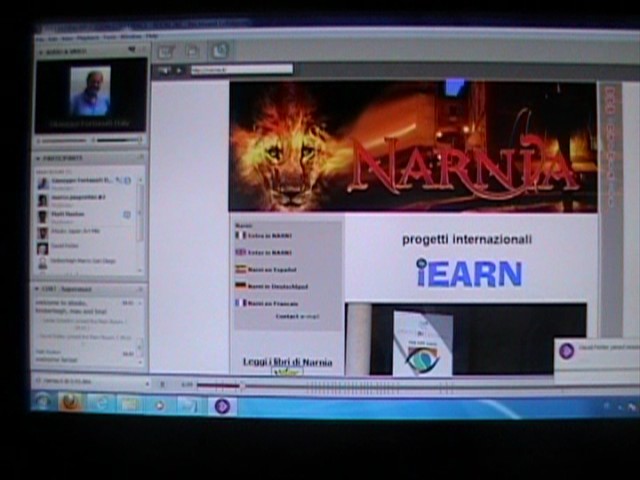Pause the recording playback
Viewport: 640px width, 480px height.
tap(162, 384)
